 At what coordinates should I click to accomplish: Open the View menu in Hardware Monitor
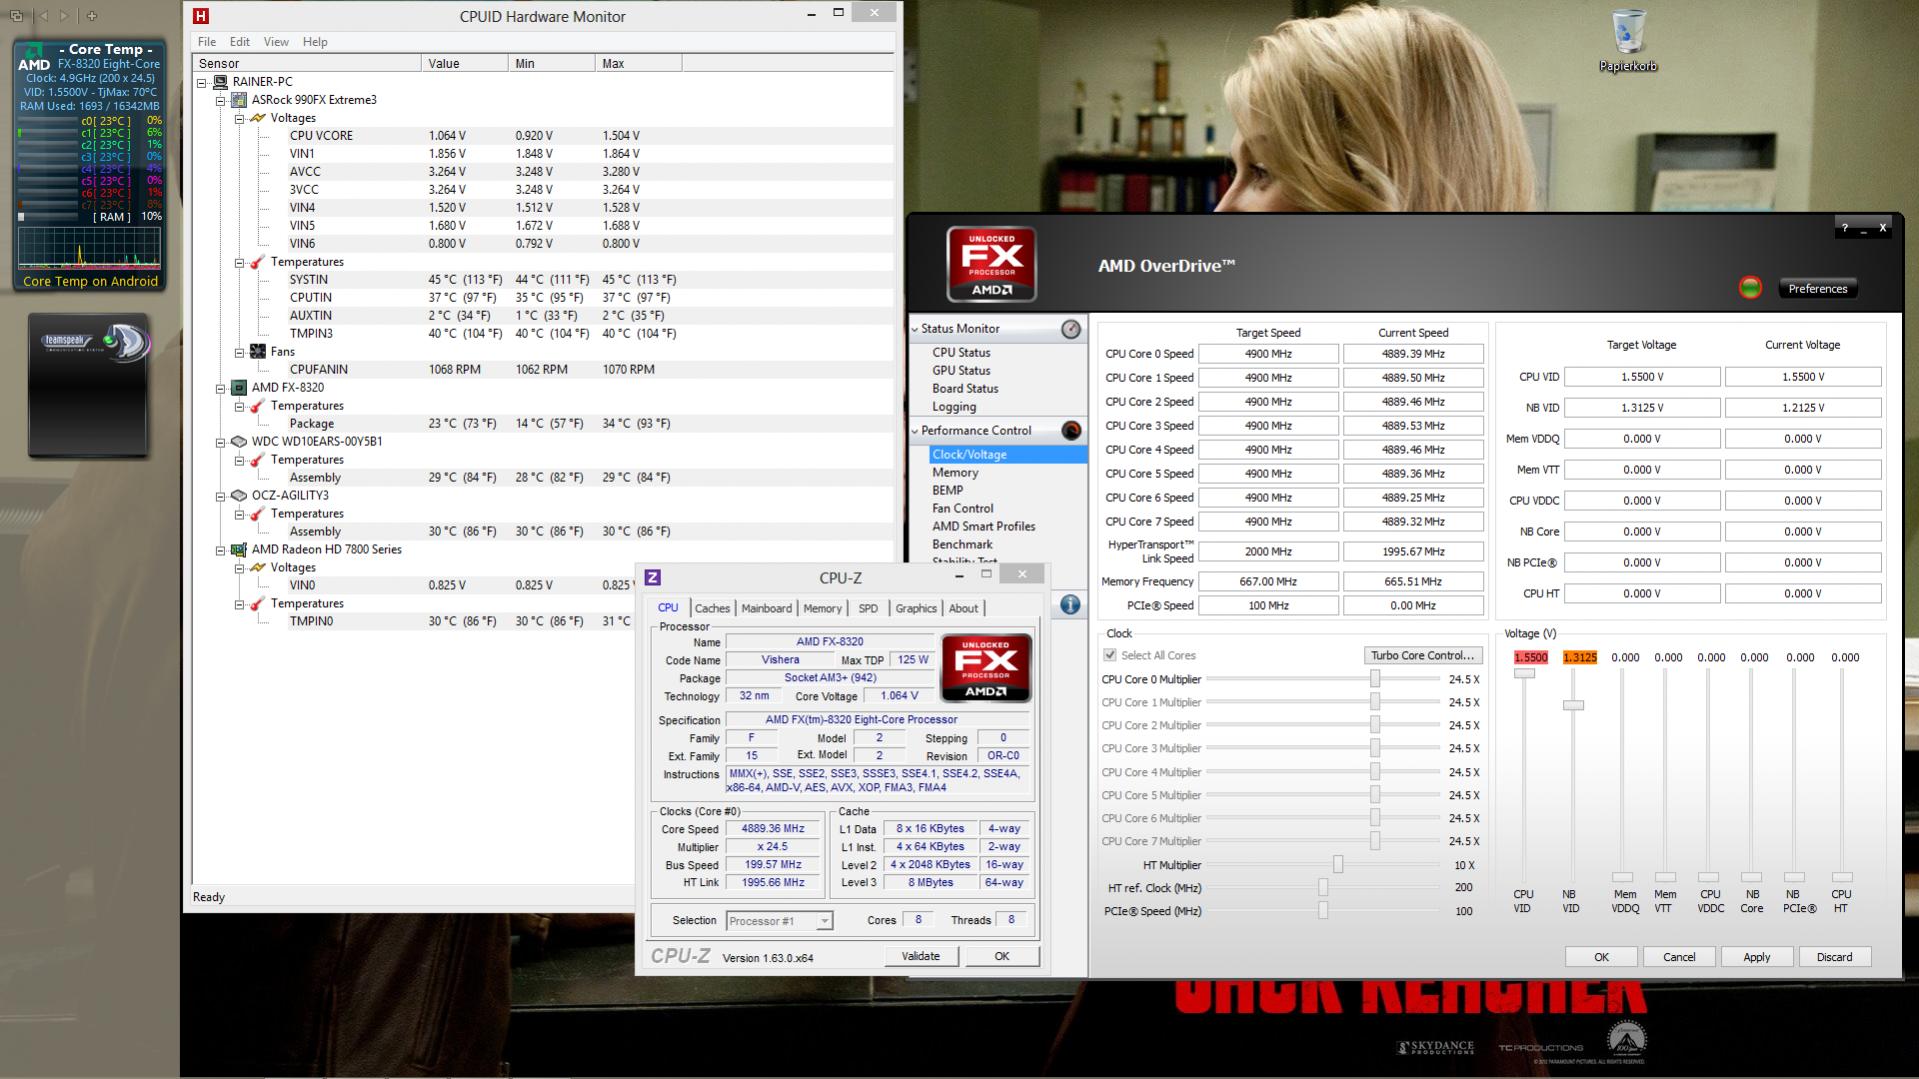pyautogui.click(x=276, y=42)
